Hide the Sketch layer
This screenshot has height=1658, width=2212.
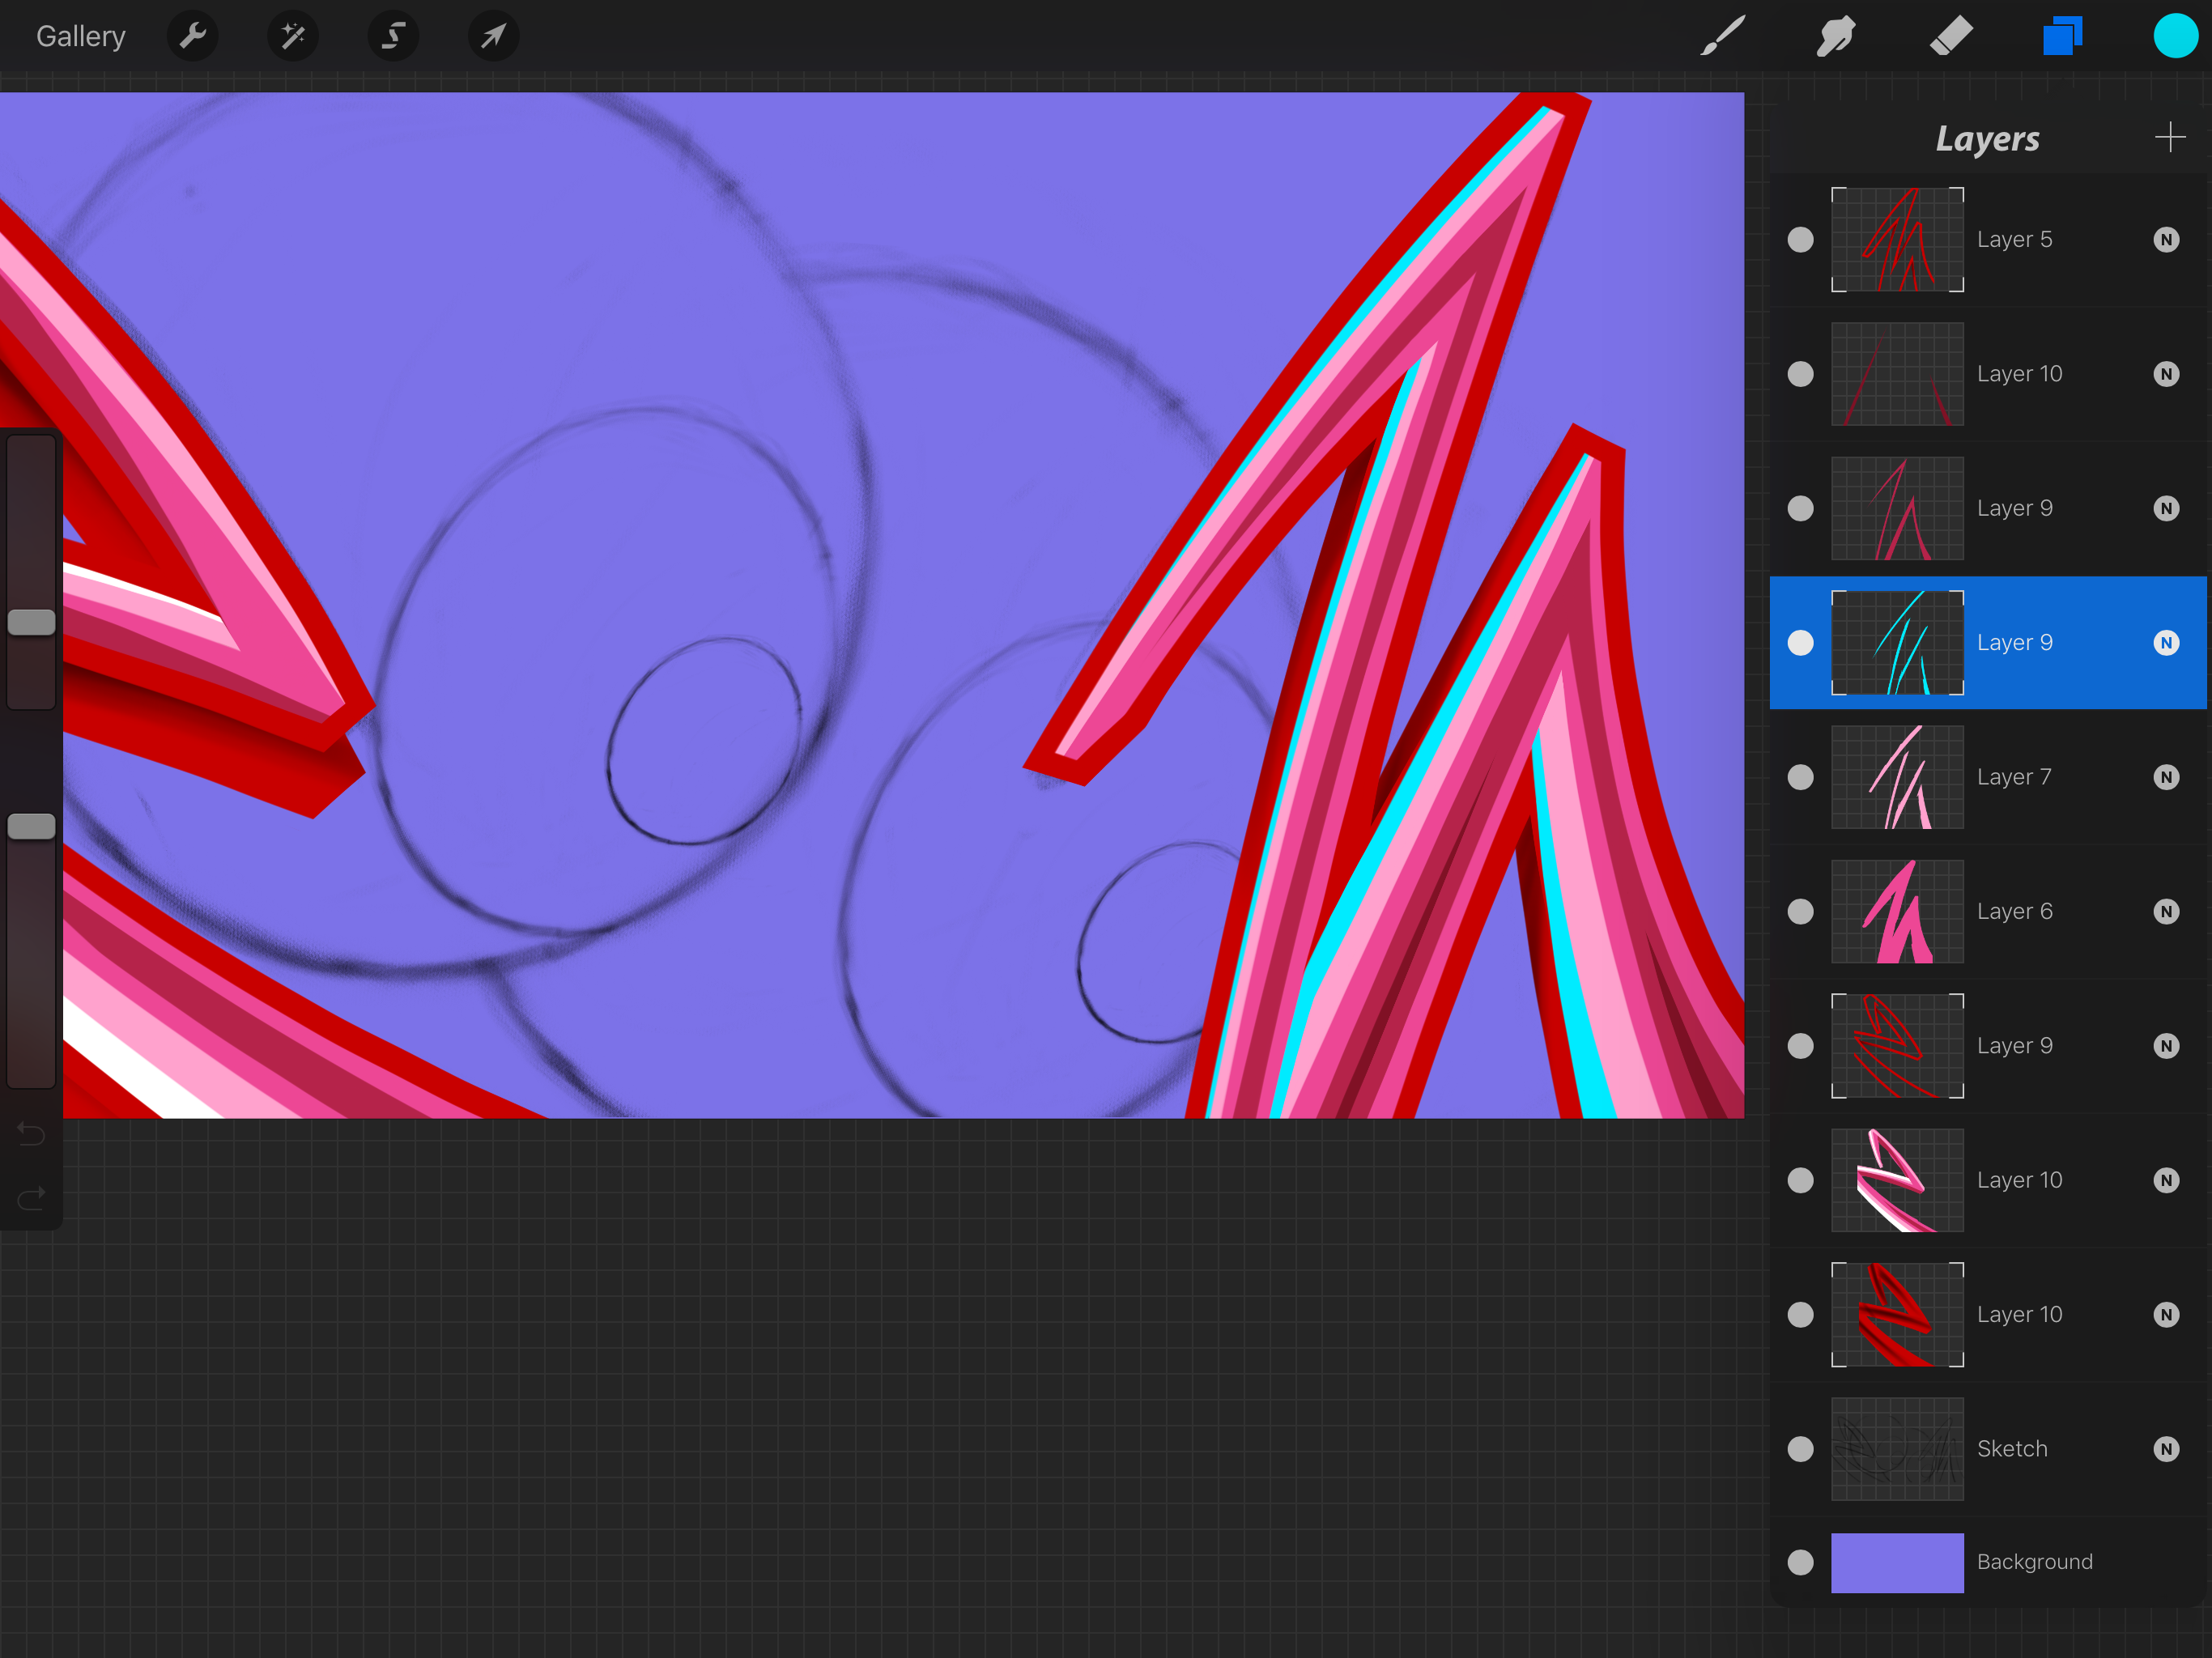1800,1449
